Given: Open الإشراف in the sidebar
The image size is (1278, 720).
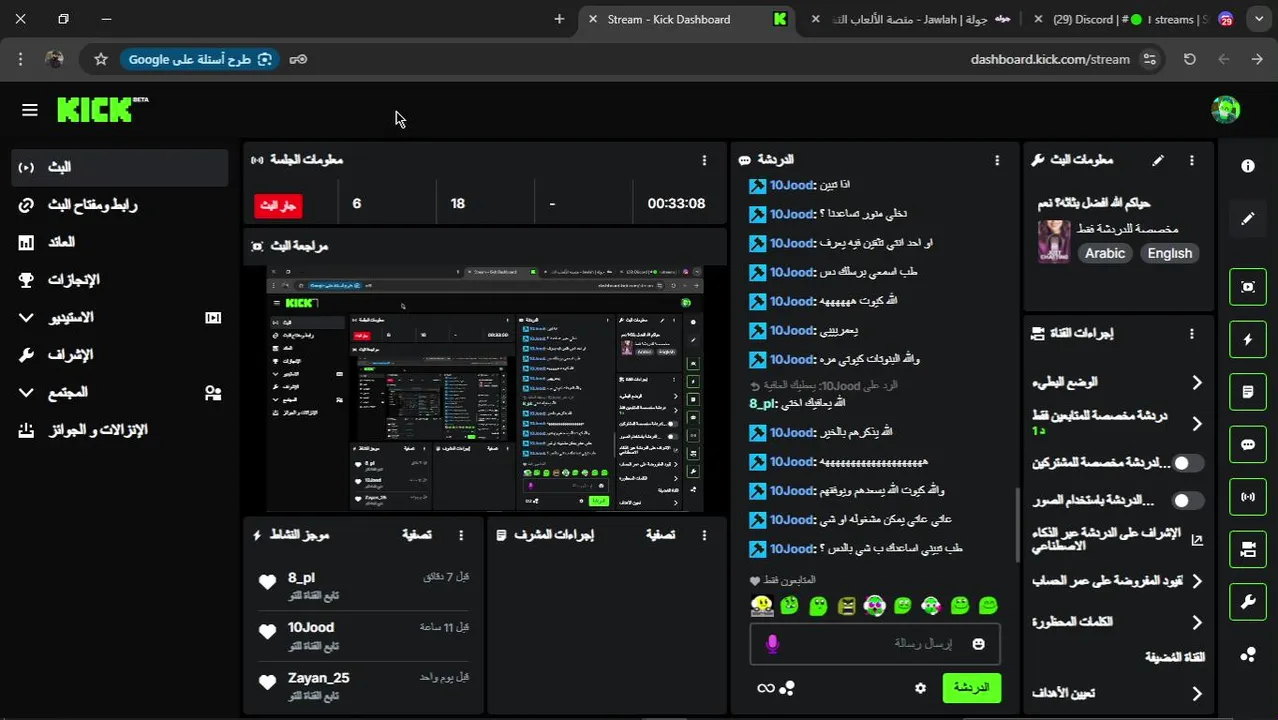Looking at the screenshot, I should [x=120, y=355].
